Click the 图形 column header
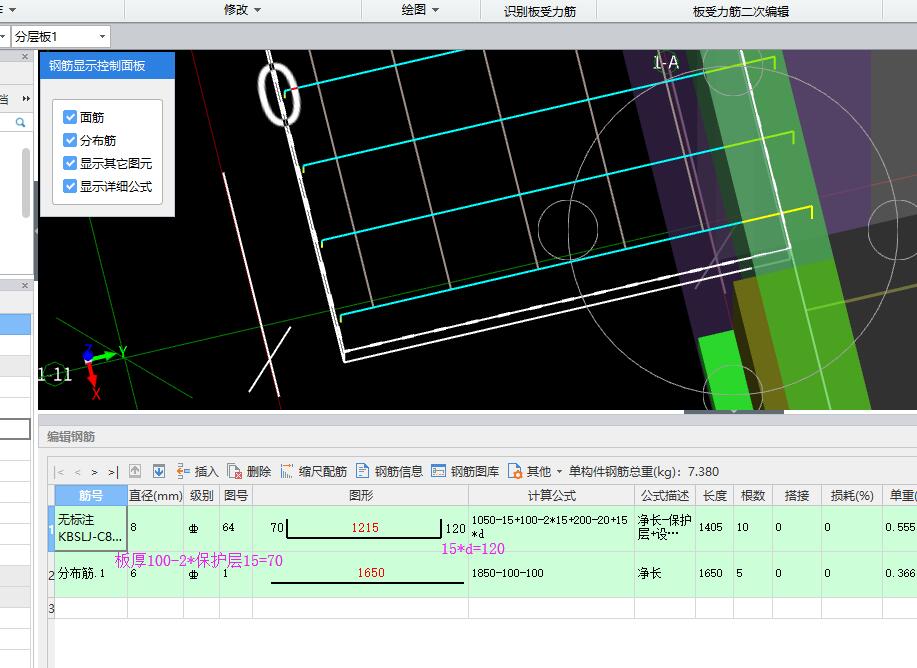Image resolution: width=917 pixels, height=668 pixels. 360,495
